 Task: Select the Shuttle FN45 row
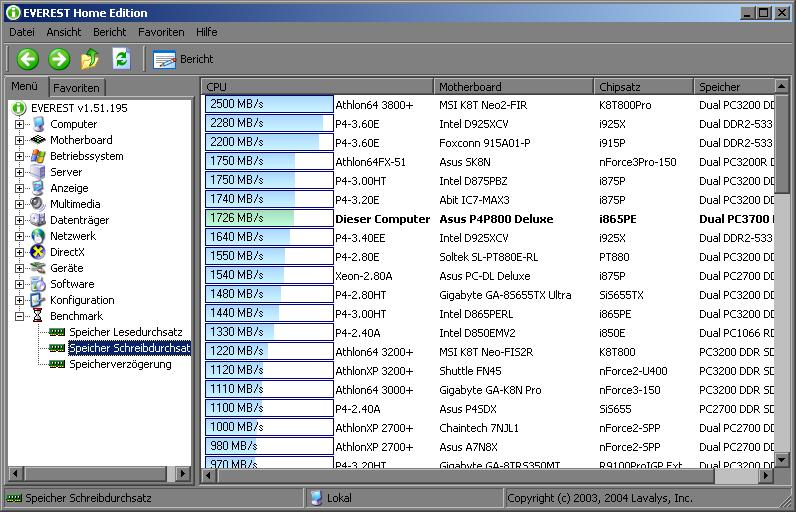489,371
